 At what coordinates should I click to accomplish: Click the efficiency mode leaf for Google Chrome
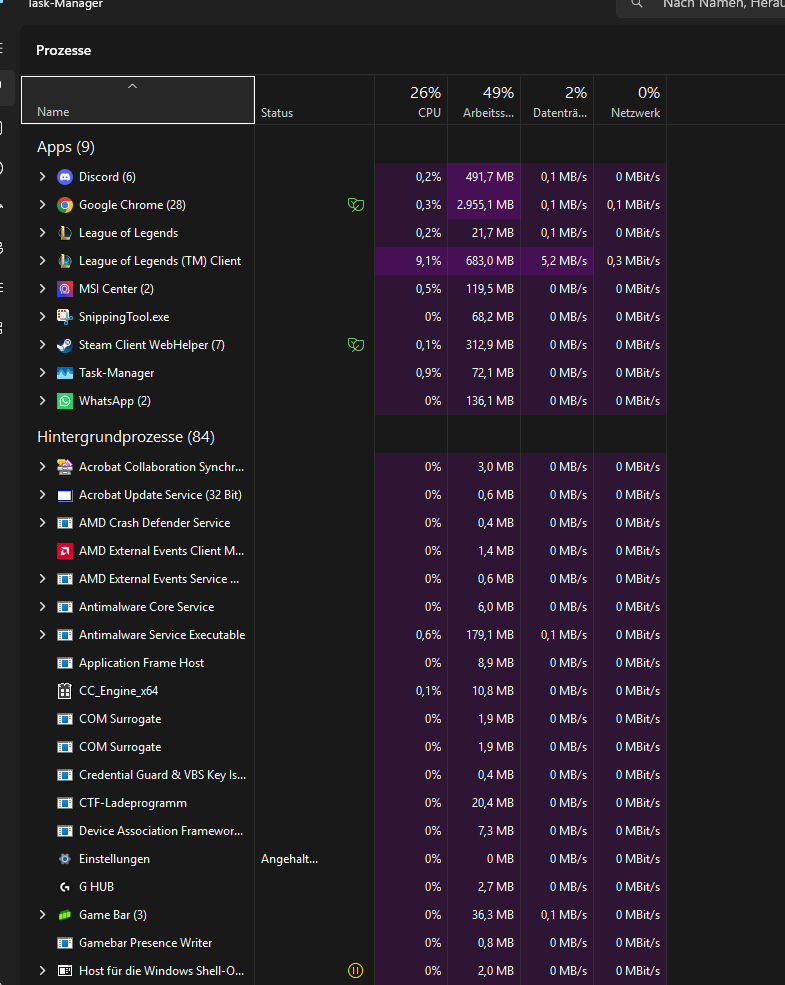click(x=356, y=205)
